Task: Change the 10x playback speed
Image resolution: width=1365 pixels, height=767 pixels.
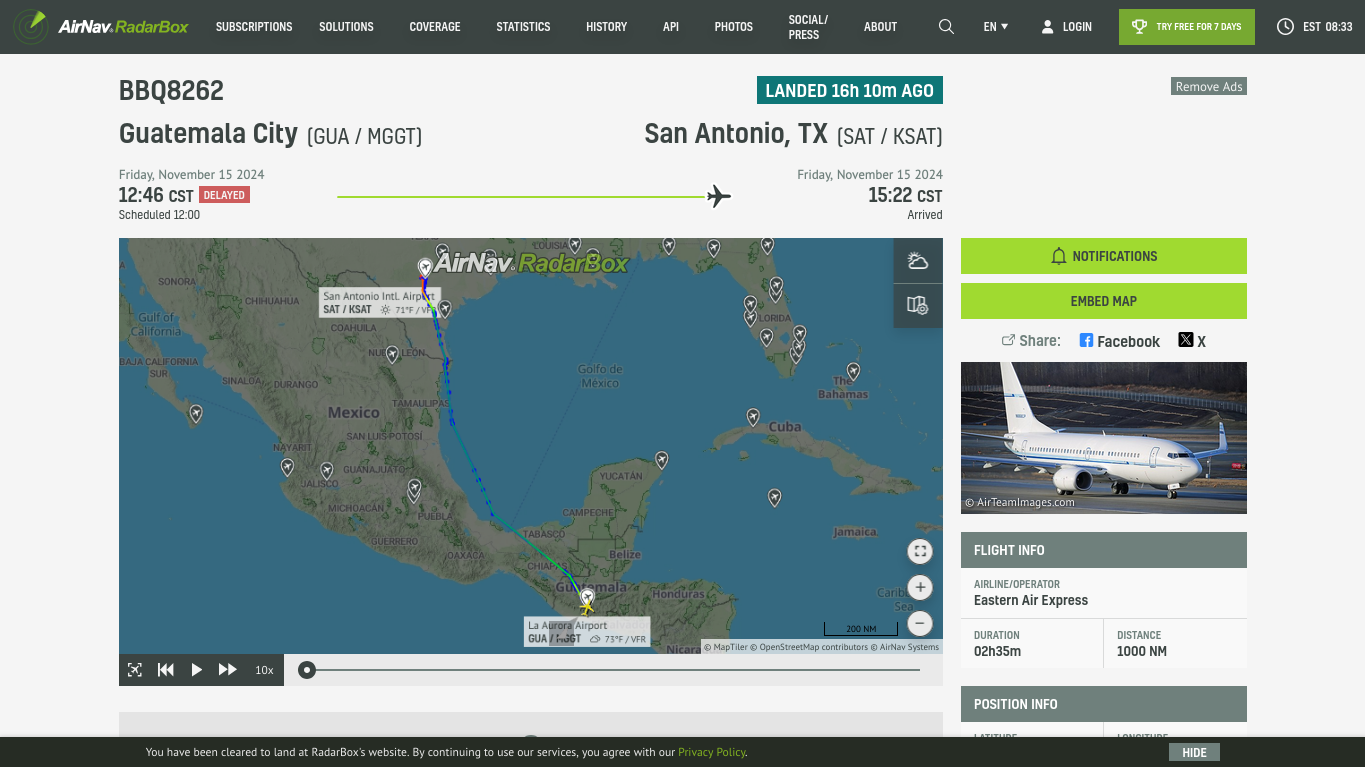Action: pyautogui.click(x=264, y=670)
